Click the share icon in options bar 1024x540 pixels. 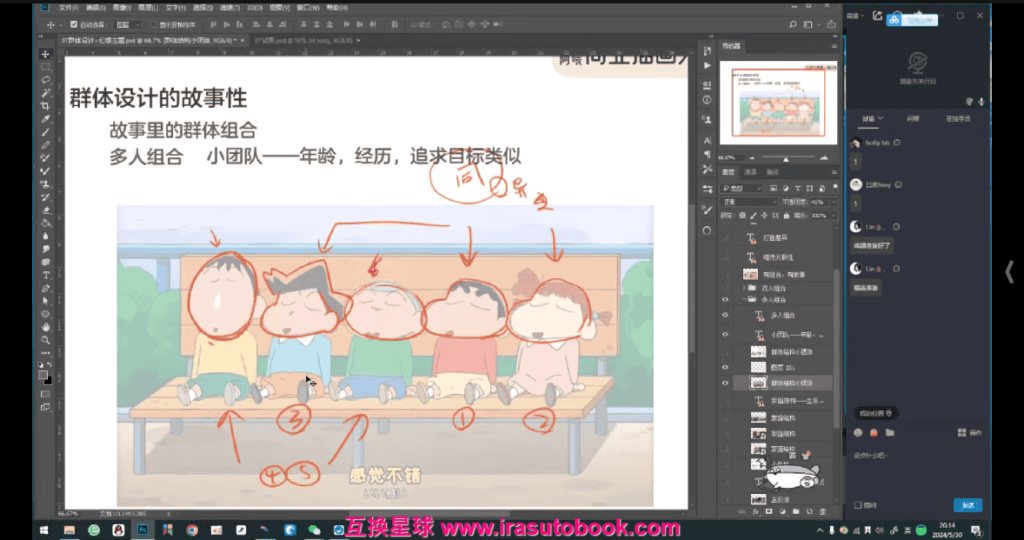pyautogui.click(x=831, y=25)
